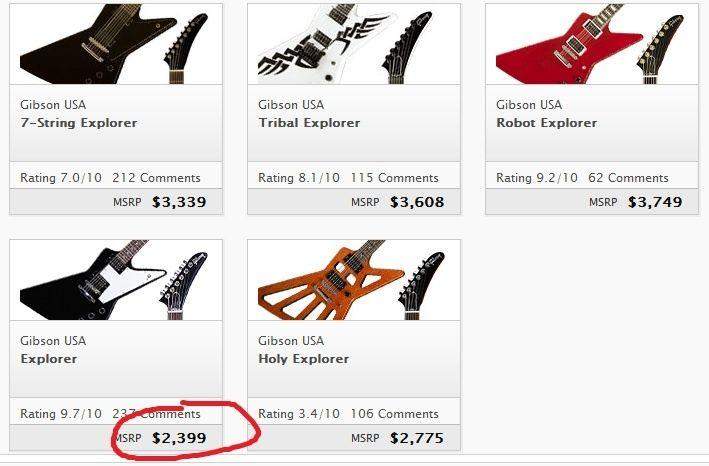This screenshot has width=709, height=466.
Task: Click the Explorer product title
Action: pos(49,359)
